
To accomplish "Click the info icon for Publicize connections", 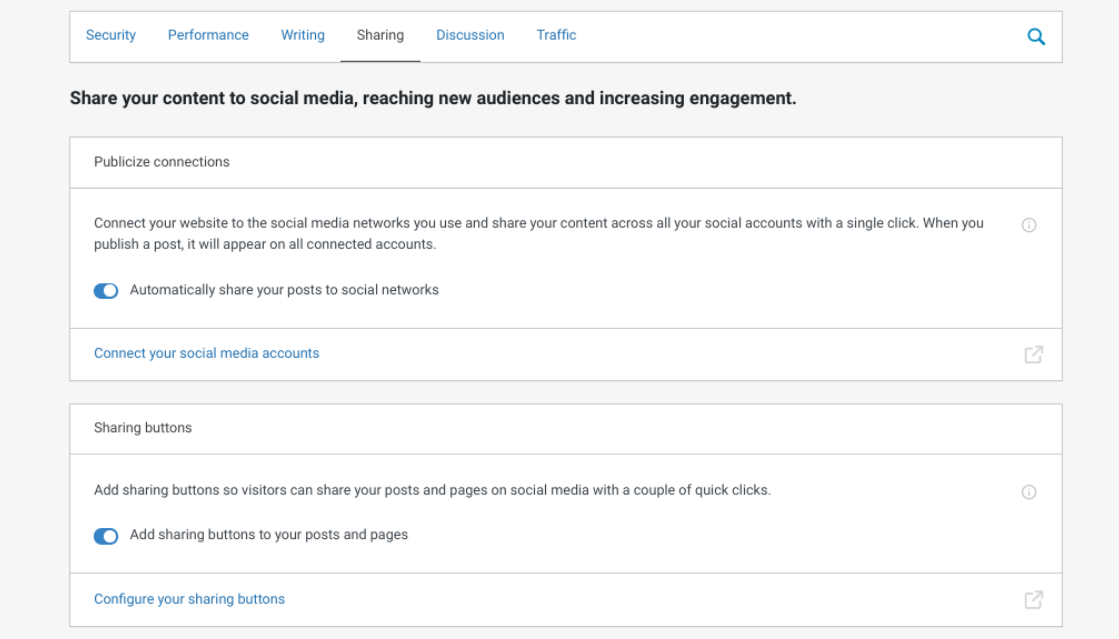I will [x=1030, y=224].
